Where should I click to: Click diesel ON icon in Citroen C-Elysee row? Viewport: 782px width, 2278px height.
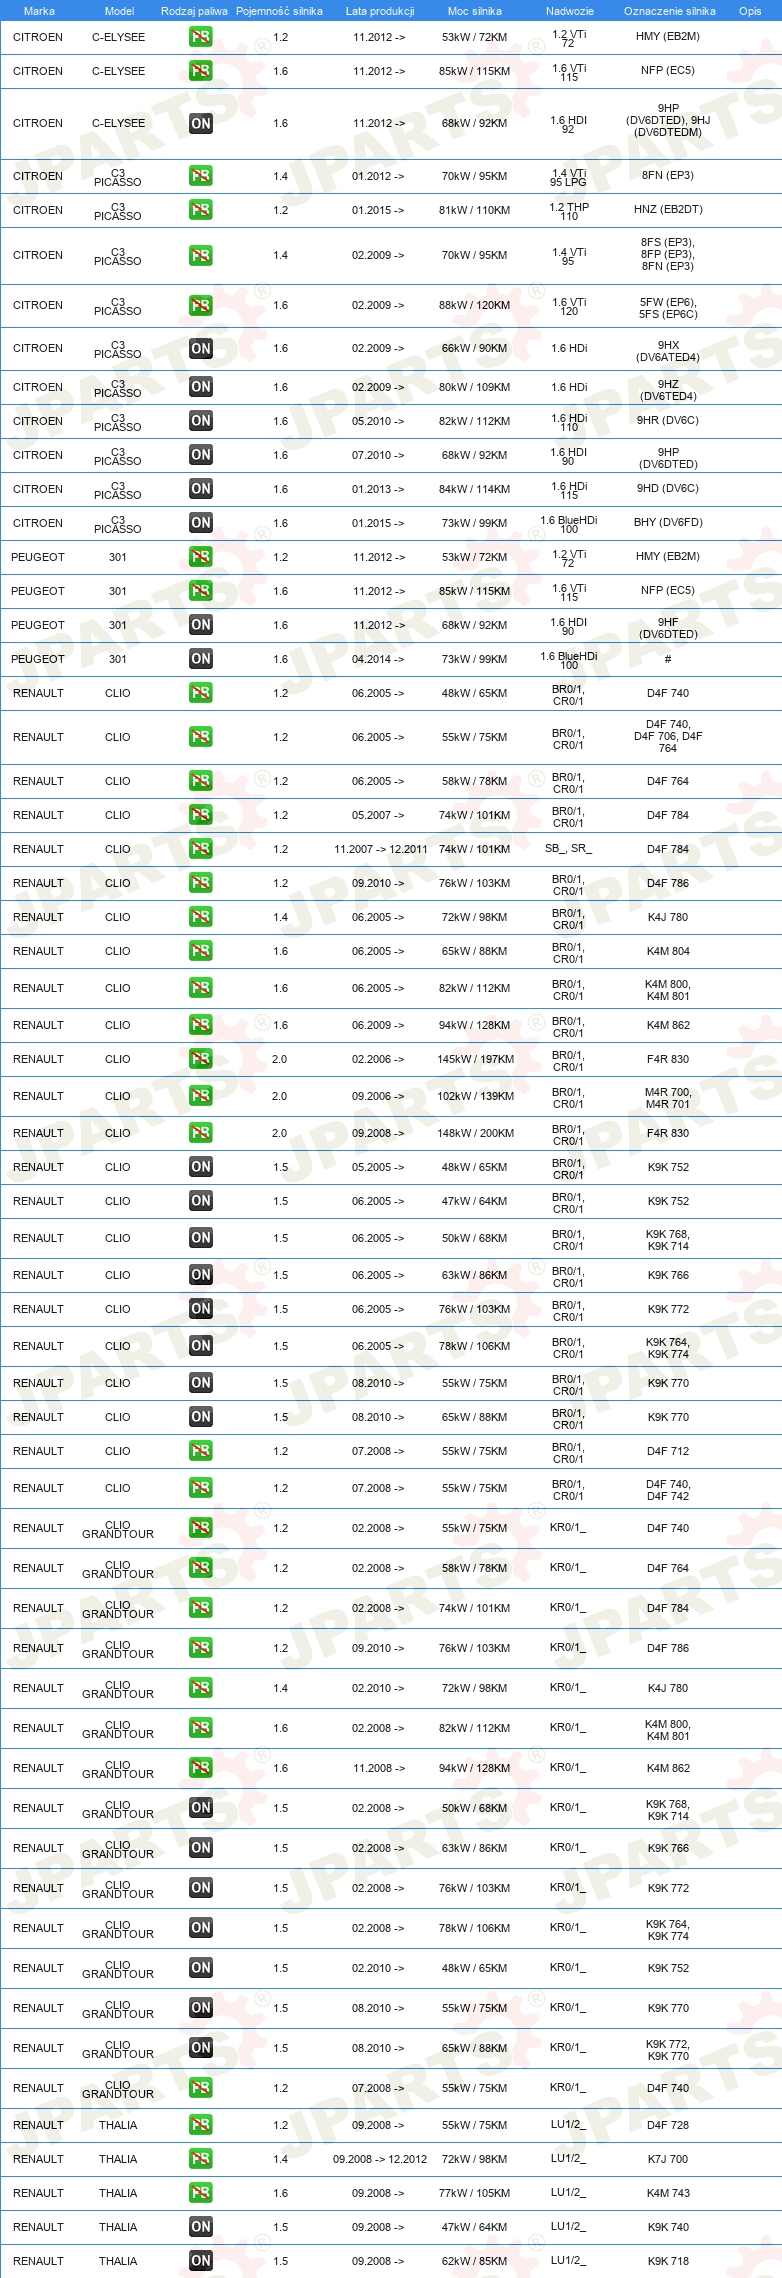201,123
